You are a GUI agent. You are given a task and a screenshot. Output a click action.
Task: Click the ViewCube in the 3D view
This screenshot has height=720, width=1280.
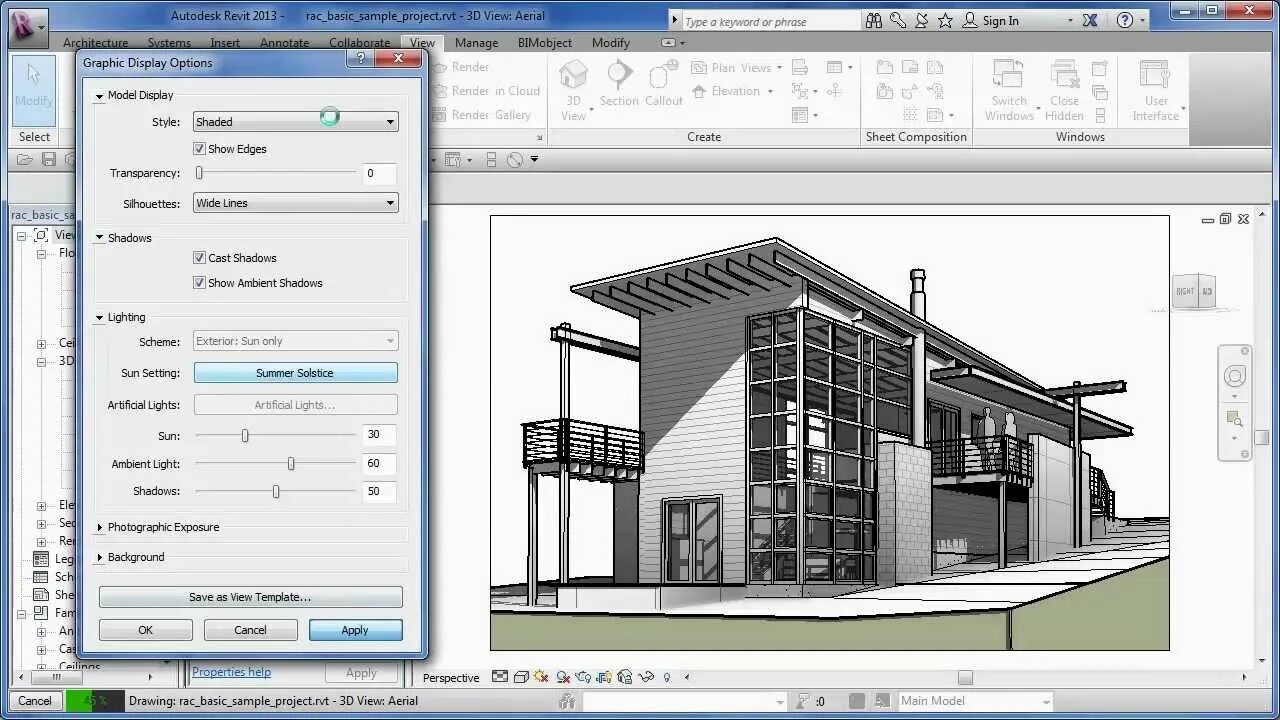[1194, 292]
